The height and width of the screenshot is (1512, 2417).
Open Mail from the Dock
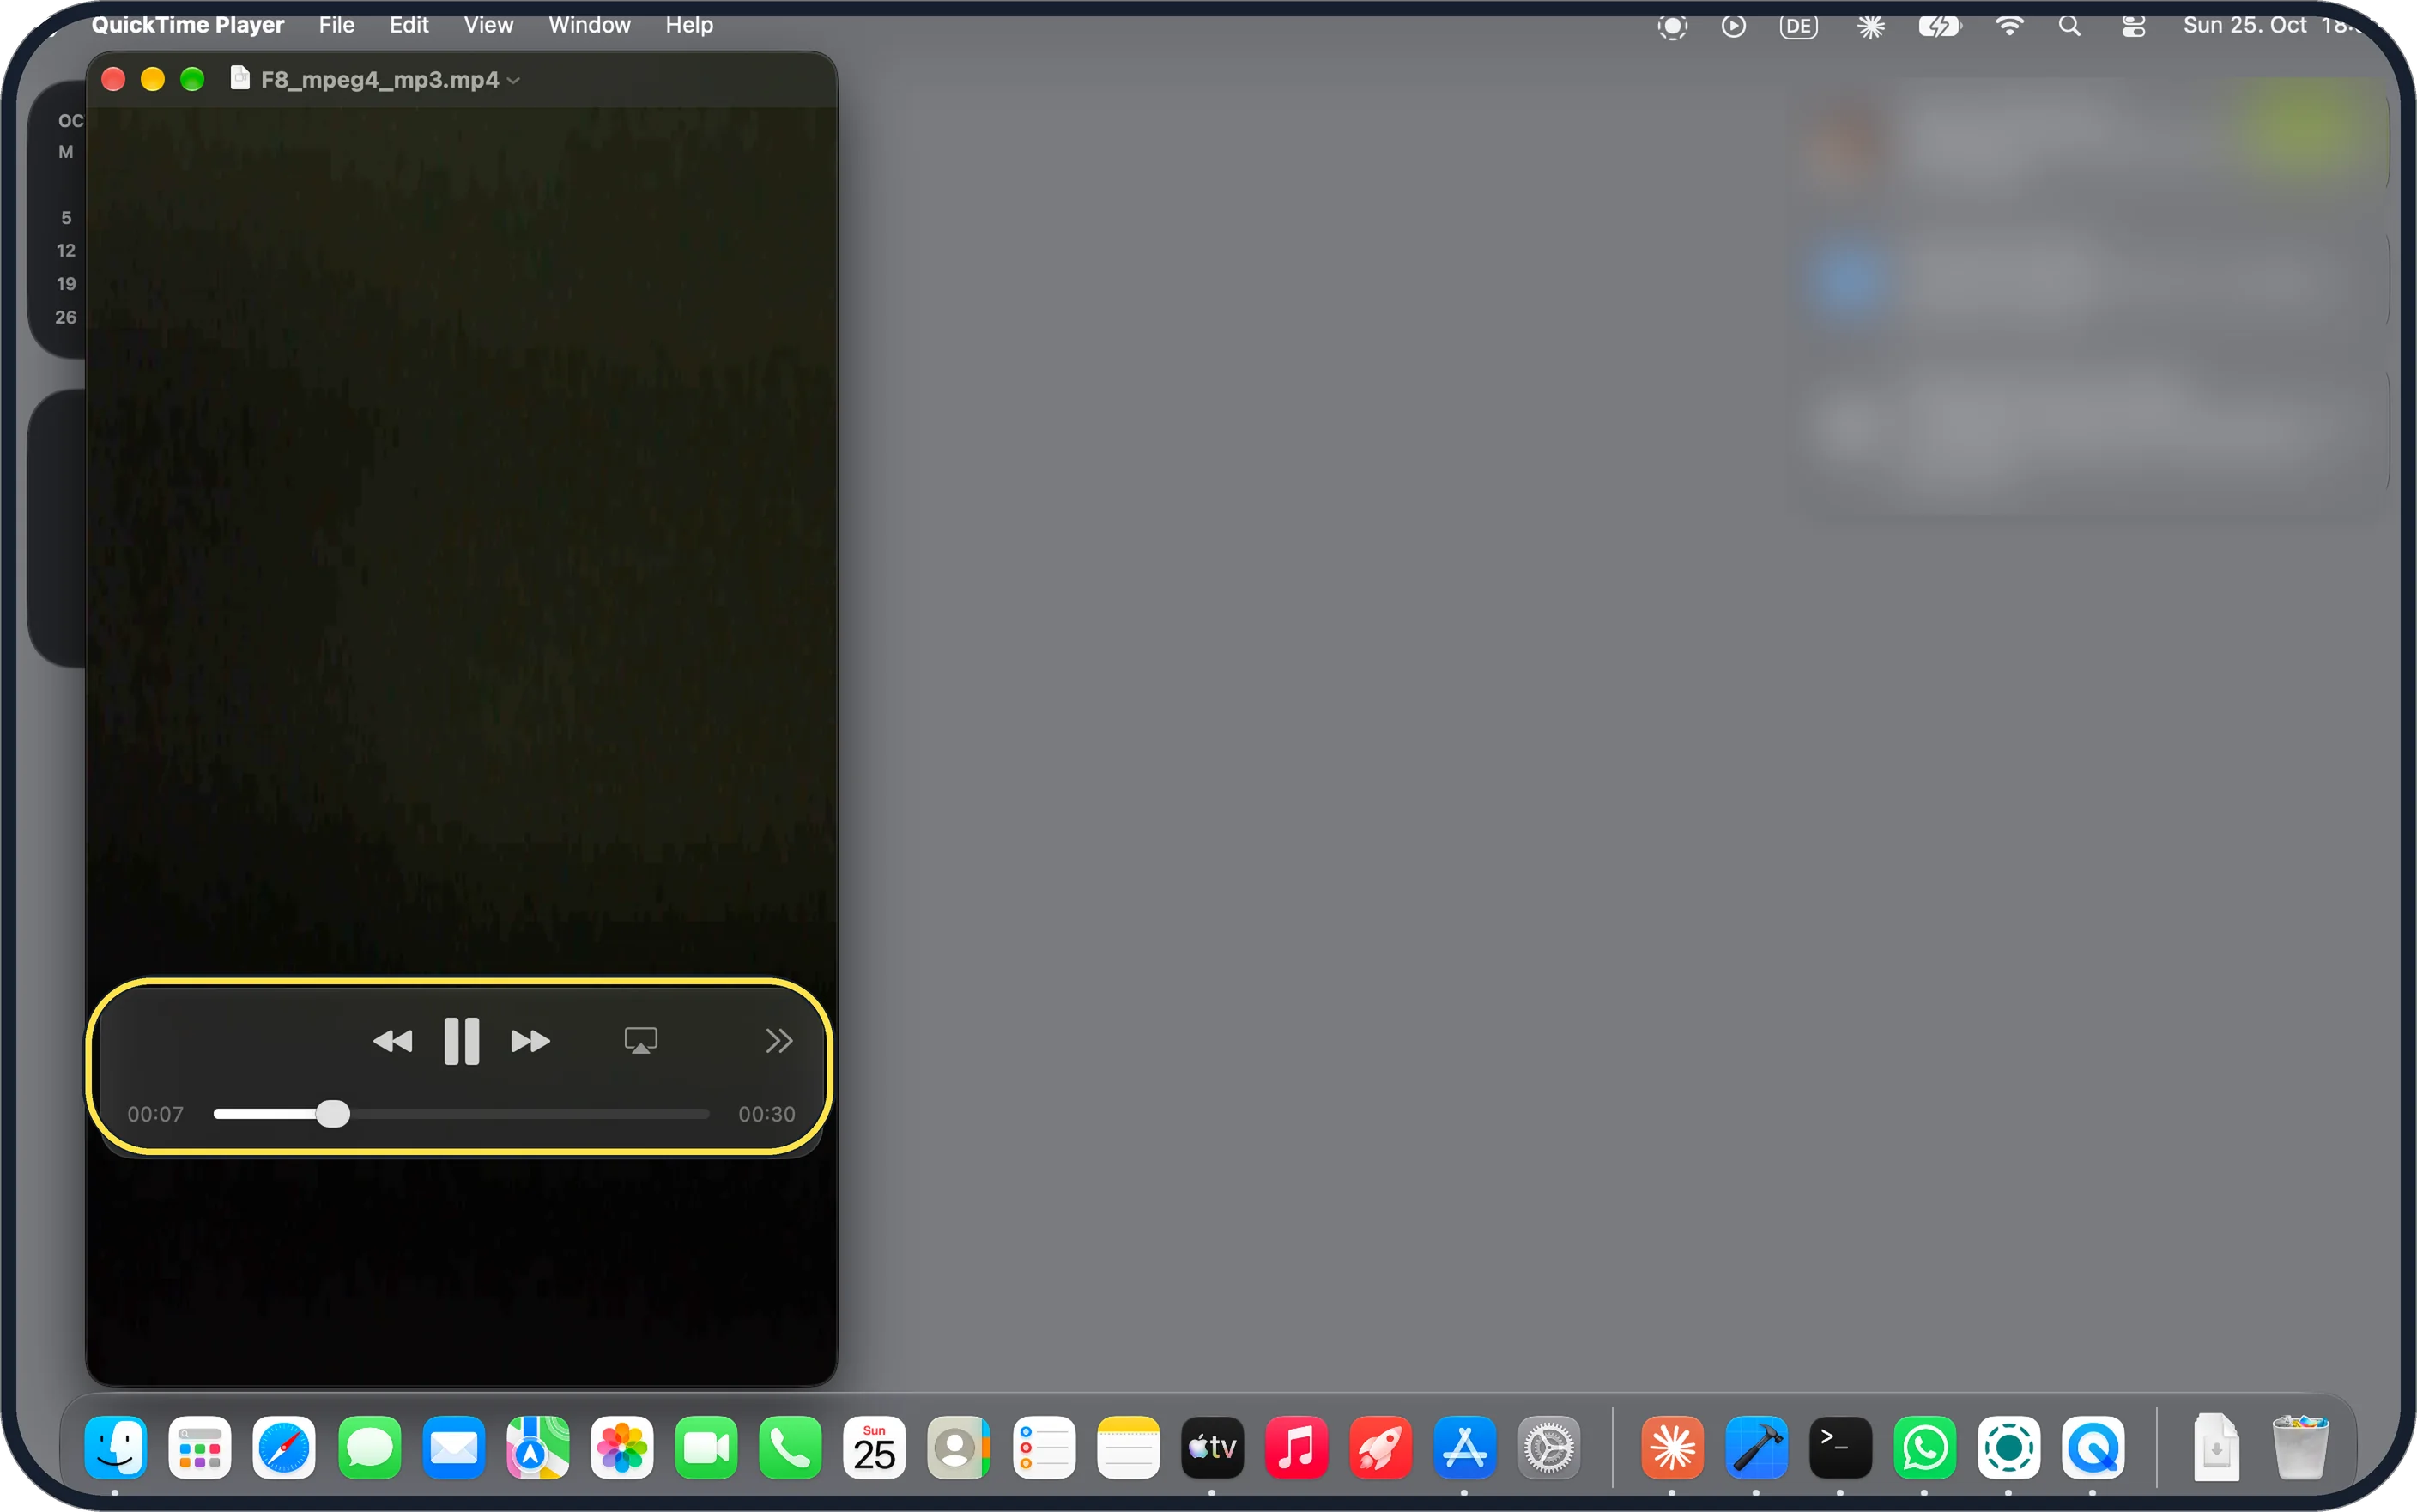[x=453, y=1447]
